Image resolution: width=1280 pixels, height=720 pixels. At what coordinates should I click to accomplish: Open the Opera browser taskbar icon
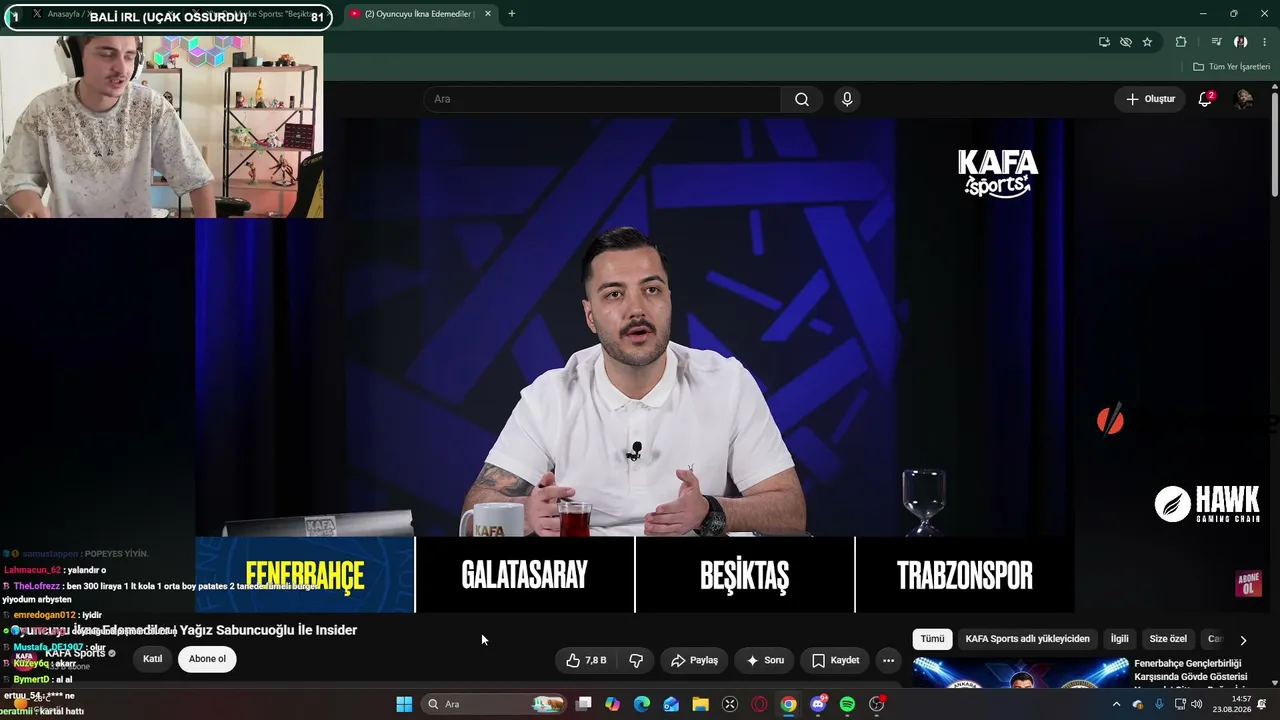click(759, 704)
